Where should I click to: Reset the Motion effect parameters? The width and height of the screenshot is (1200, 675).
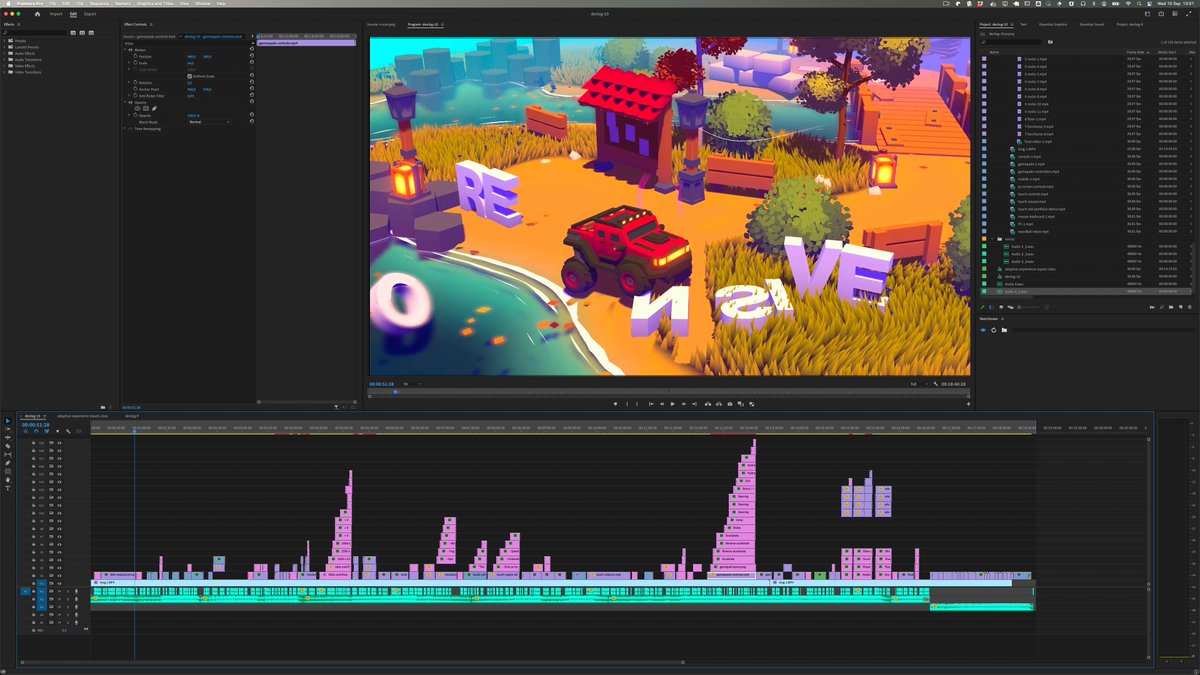252,49
